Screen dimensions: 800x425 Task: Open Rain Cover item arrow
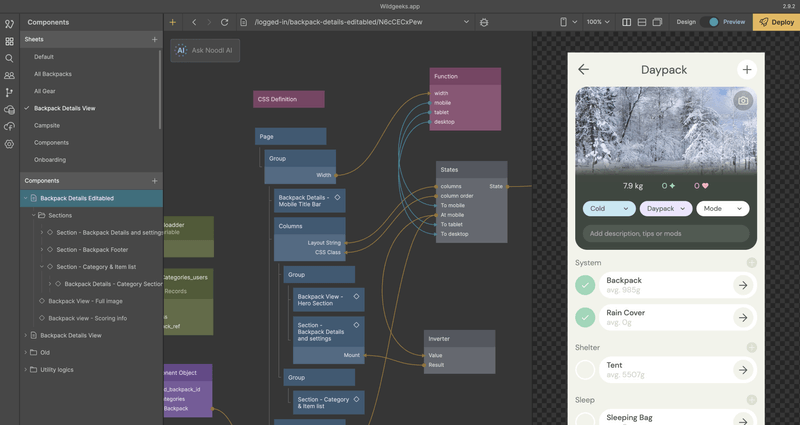point(743,317)
